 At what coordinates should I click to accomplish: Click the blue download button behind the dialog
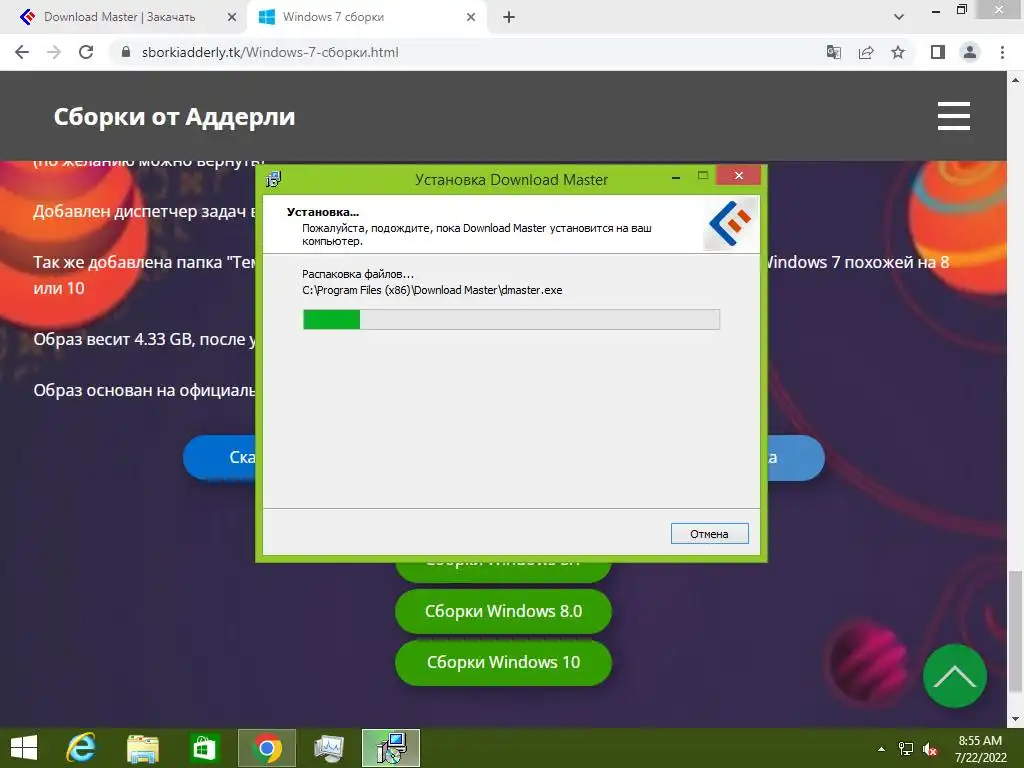pos(220,457)
